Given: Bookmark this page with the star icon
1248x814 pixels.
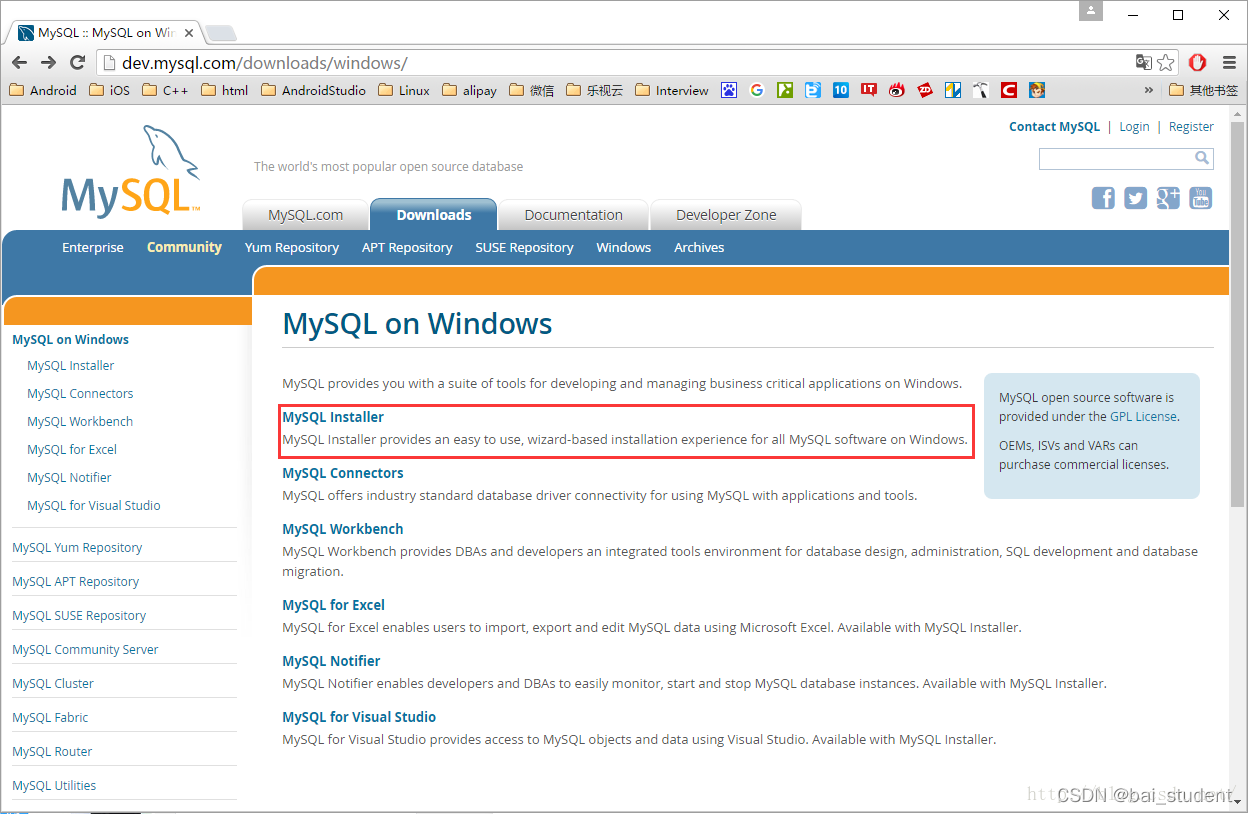Looking at the screenshot, I should pyautogui.click(x=1166, y=62).
